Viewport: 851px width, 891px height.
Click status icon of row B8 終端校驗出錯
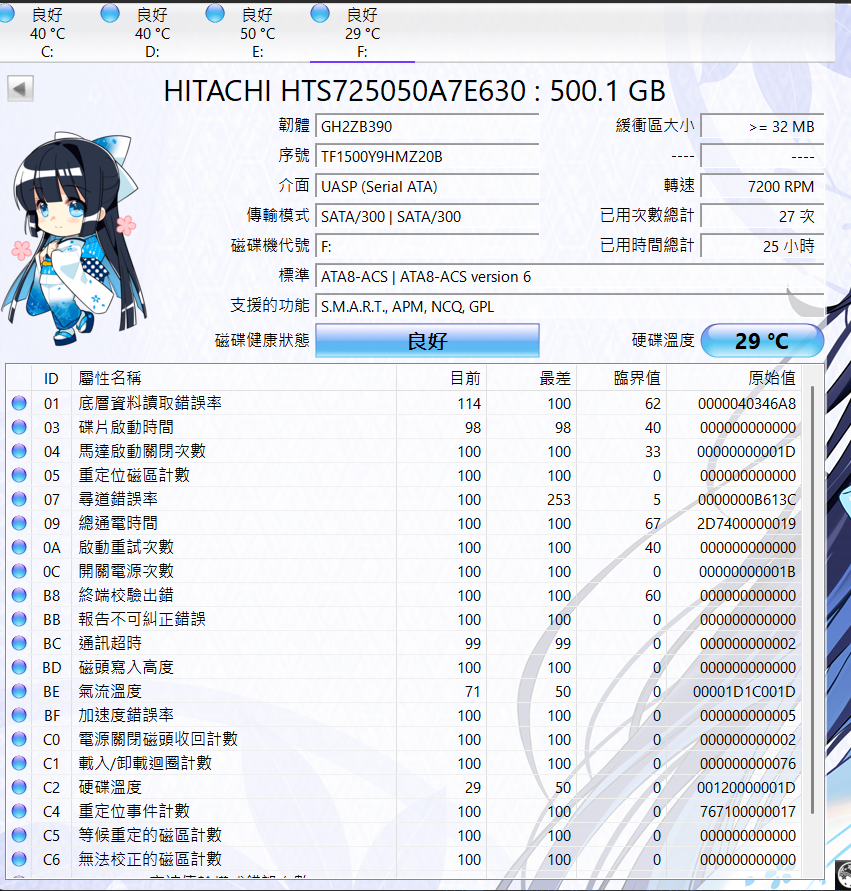tap(19, 595)
